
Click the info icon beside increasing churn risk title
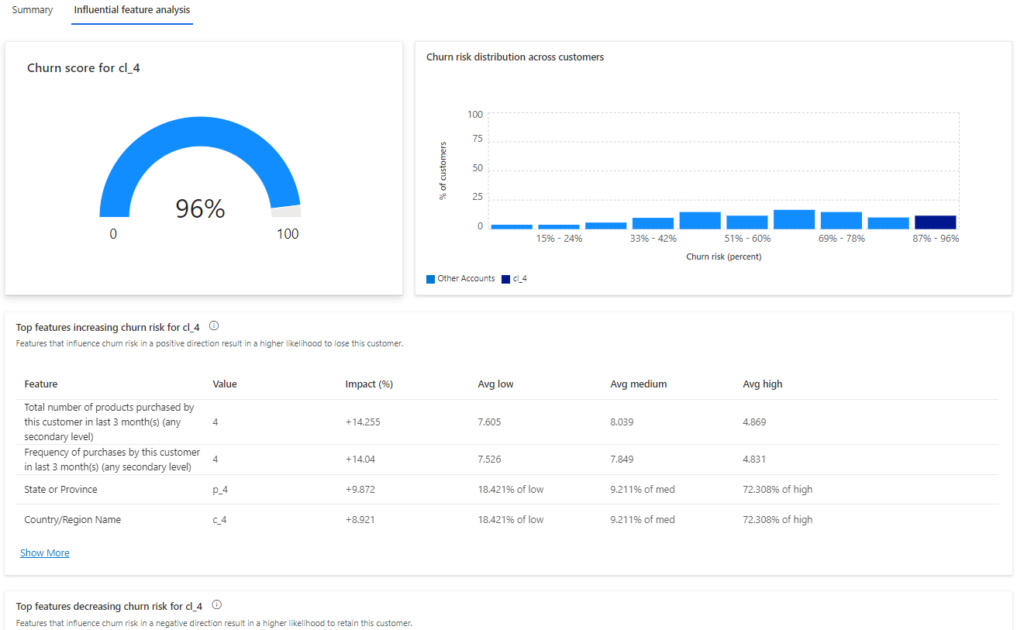coord(217,325)
